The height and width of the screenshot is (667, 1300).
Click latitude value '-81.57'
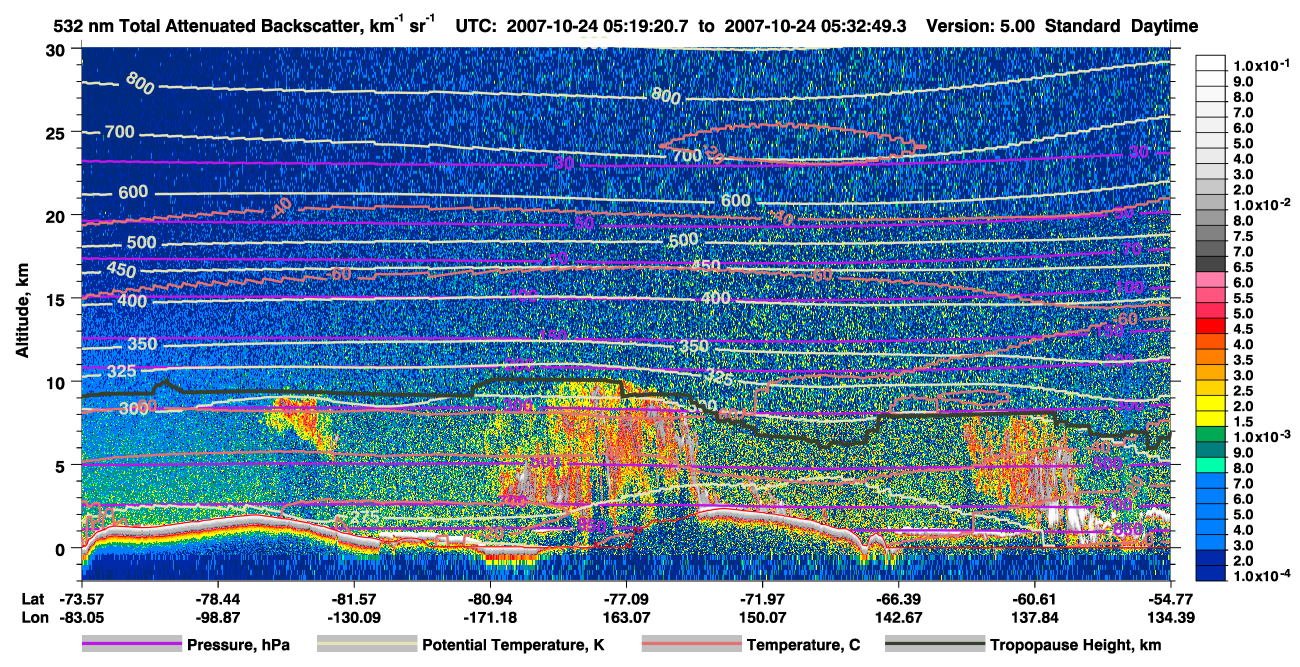[353, 599]
